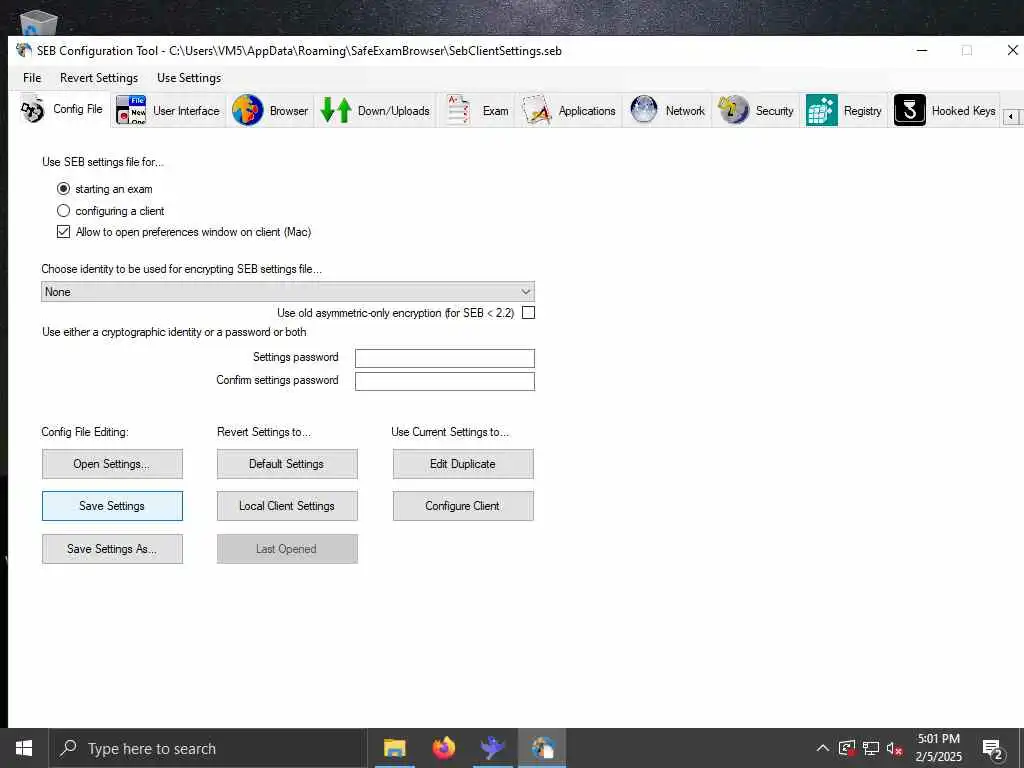Click the Config File tab icon
Screen dimensions: 1024x768
click(32, 110)
